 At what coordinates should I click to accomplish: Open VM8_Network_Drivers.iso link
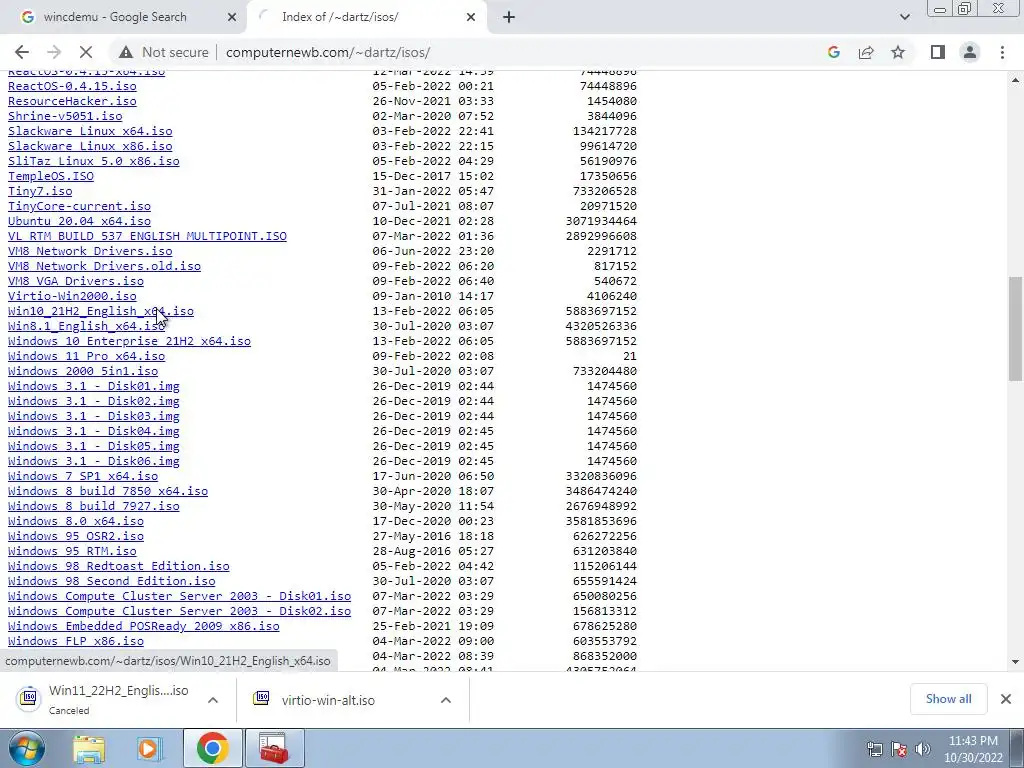(90, 251)
